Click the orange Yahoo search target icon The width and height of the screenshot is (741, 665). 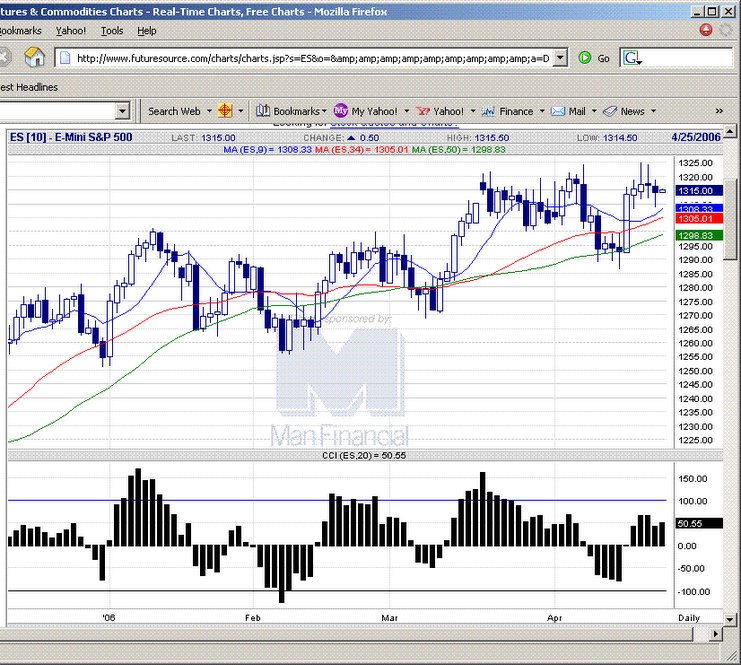(225, 111)
